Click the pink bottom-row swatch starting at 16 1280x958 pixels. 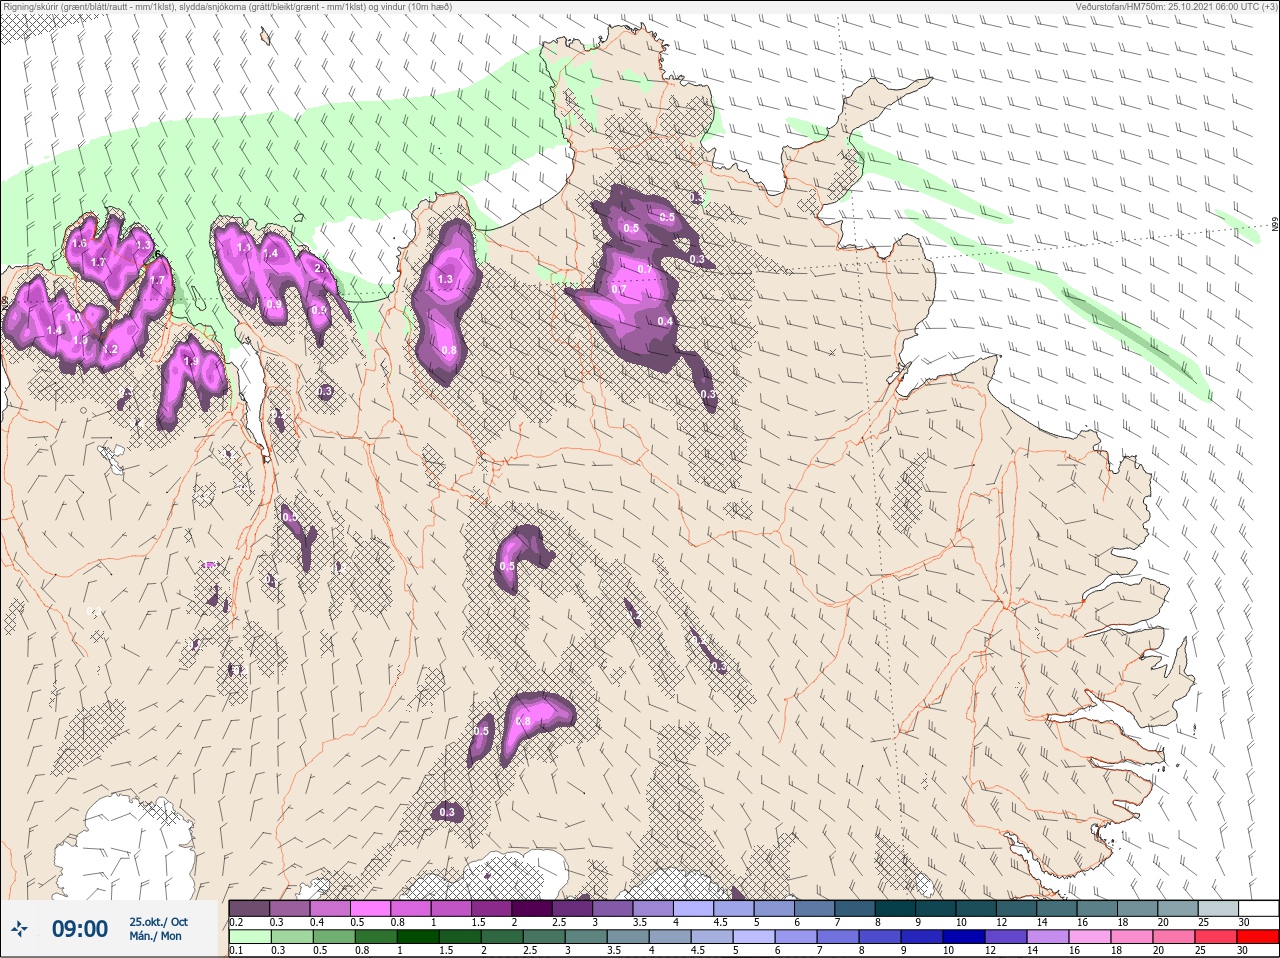click(1088, 937)
